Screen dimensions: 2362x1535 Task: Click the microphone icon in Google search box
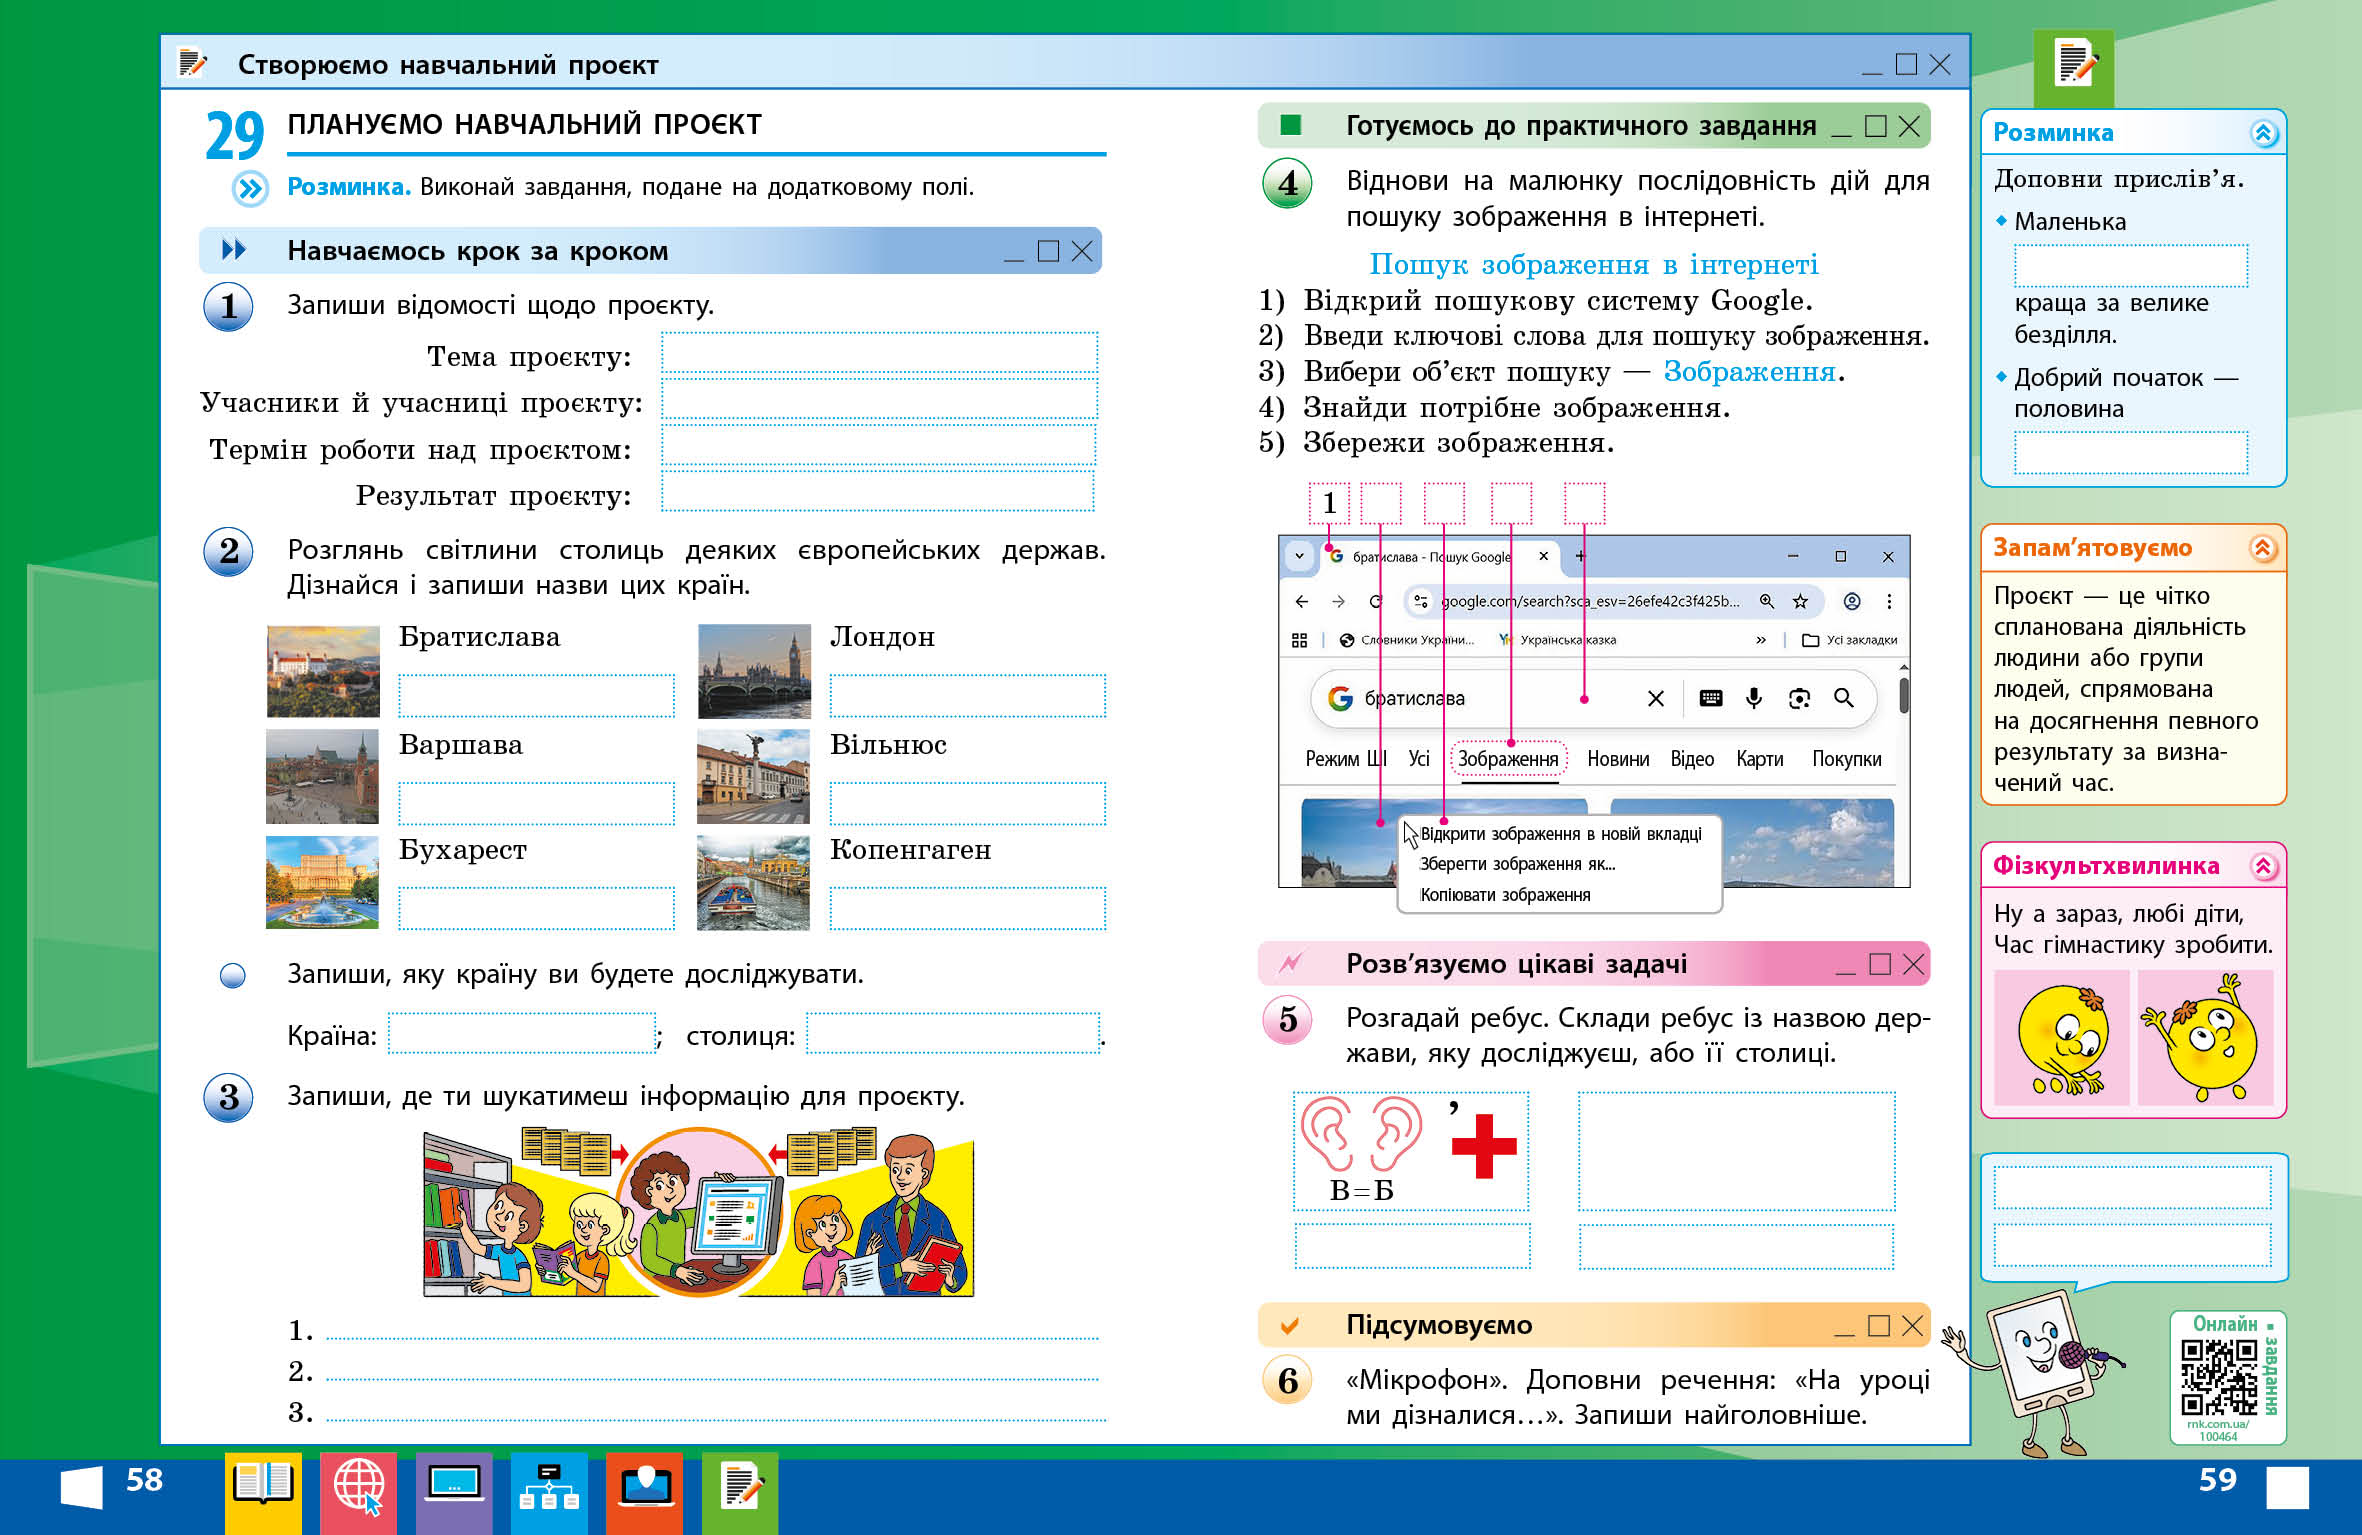[x=1754, y=698]
